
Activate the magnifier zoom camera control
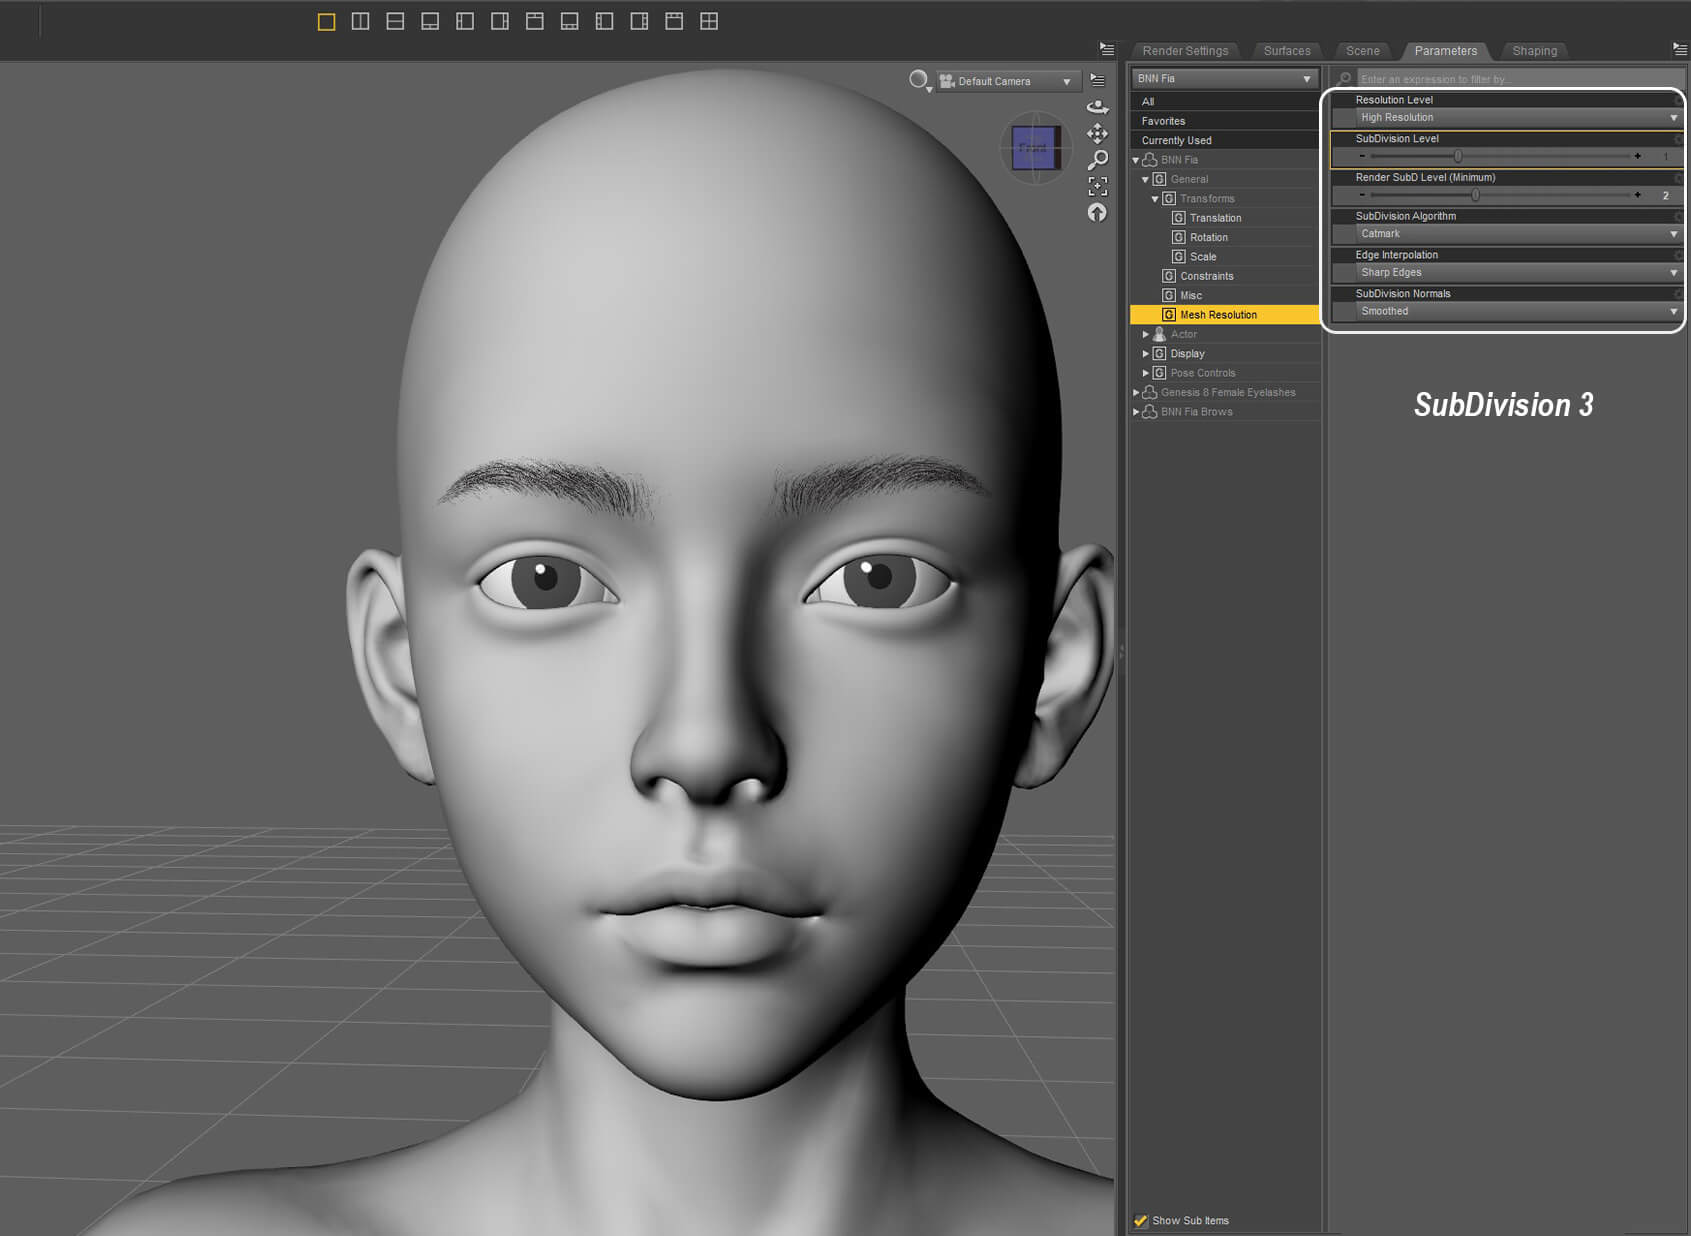1097,160
